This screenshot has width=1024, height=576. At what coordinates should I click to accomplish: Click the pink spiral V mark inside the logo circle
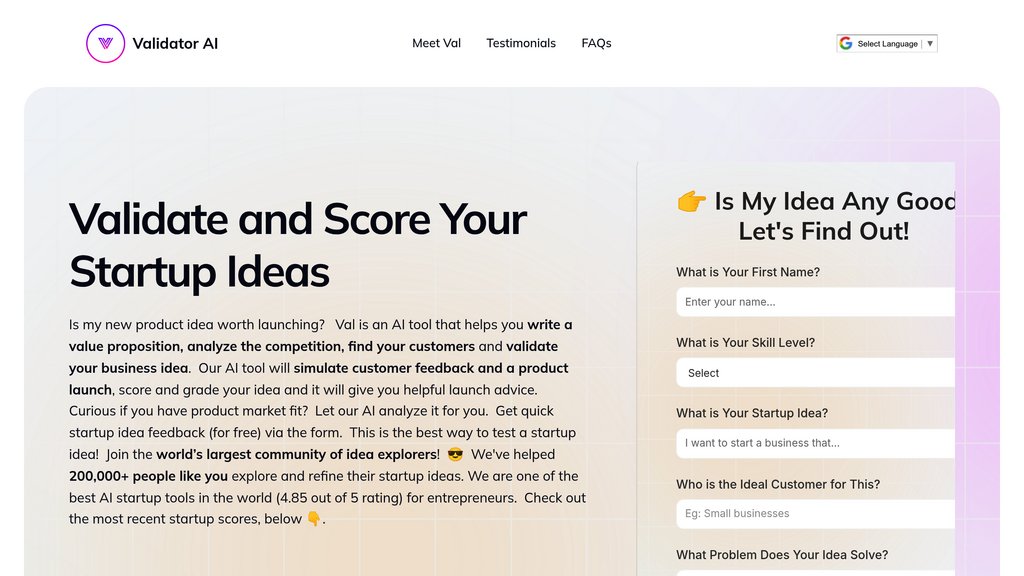point(104,43)
